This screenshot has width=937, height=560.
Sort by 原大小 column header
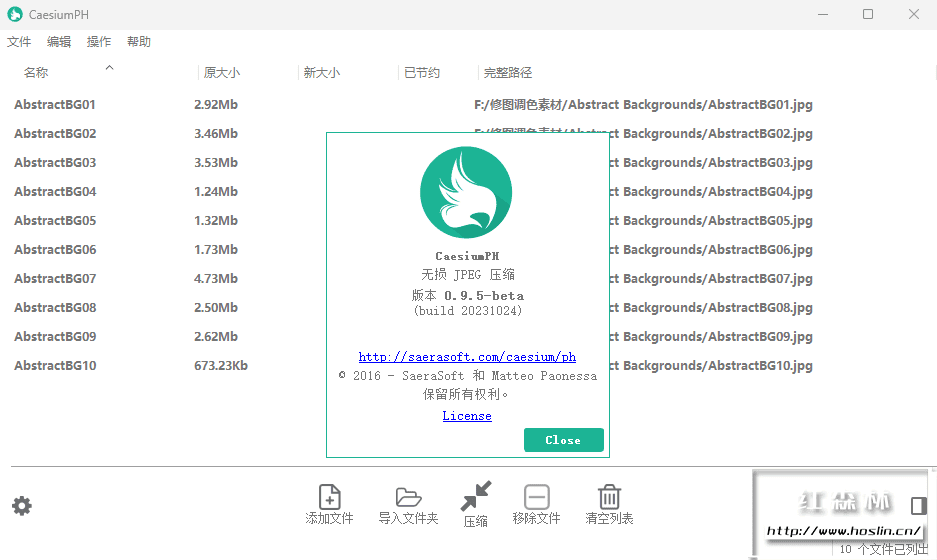(221, 73)
